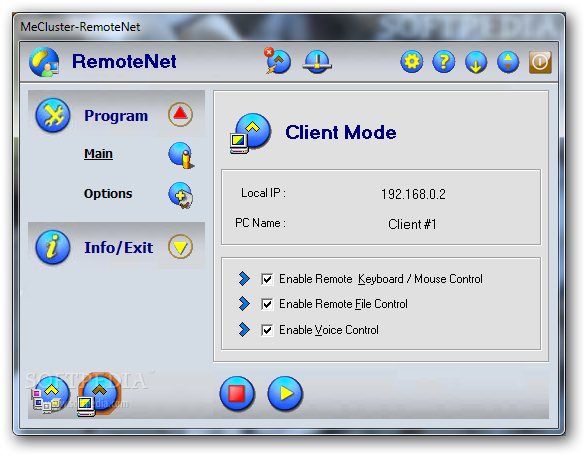This screenshot has width=586, height=456.
Task: Click the down arrow globe icon in header
Action: click(476, 62)
